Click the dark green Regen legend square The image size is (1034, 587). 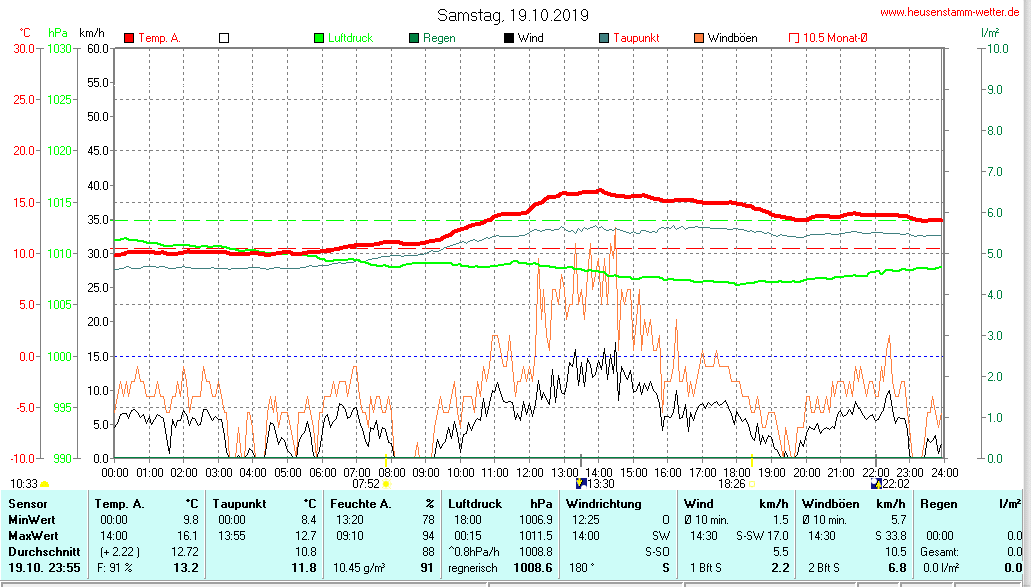(414, 38)
